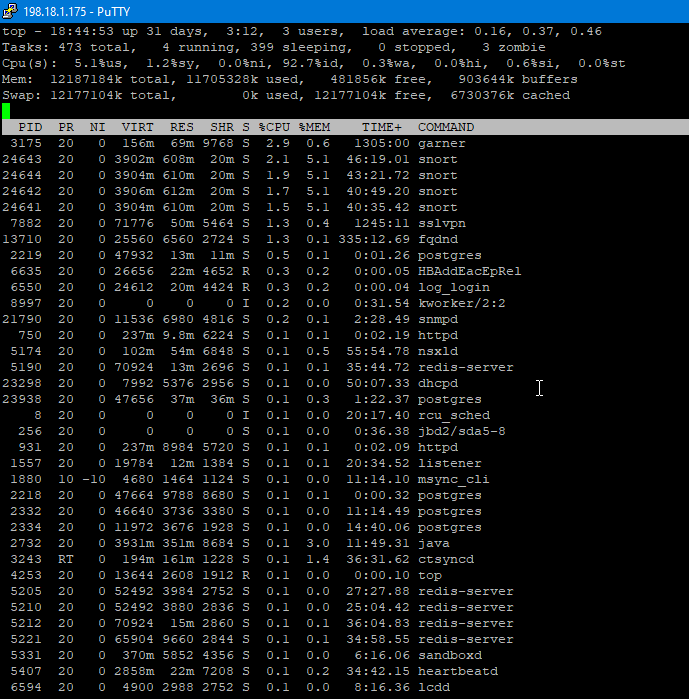This screenshot has height=699, width=689.
Task: Click the 'fqdnd' command name
Action: (x=438, y=240)
